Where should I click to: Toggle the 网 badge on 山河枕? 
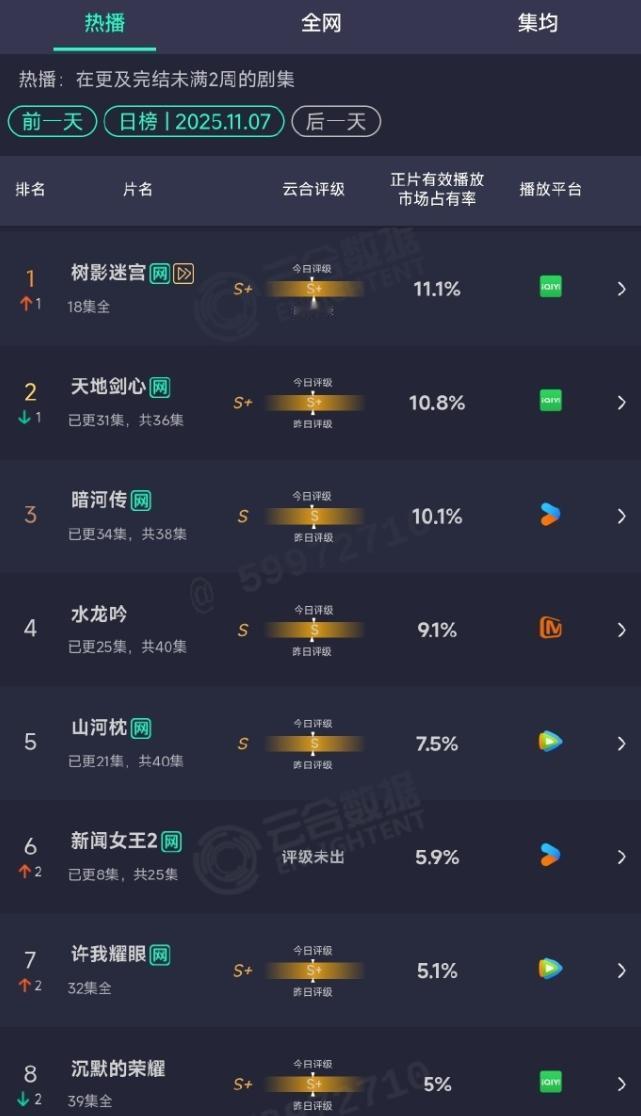[x=141, y=727]
